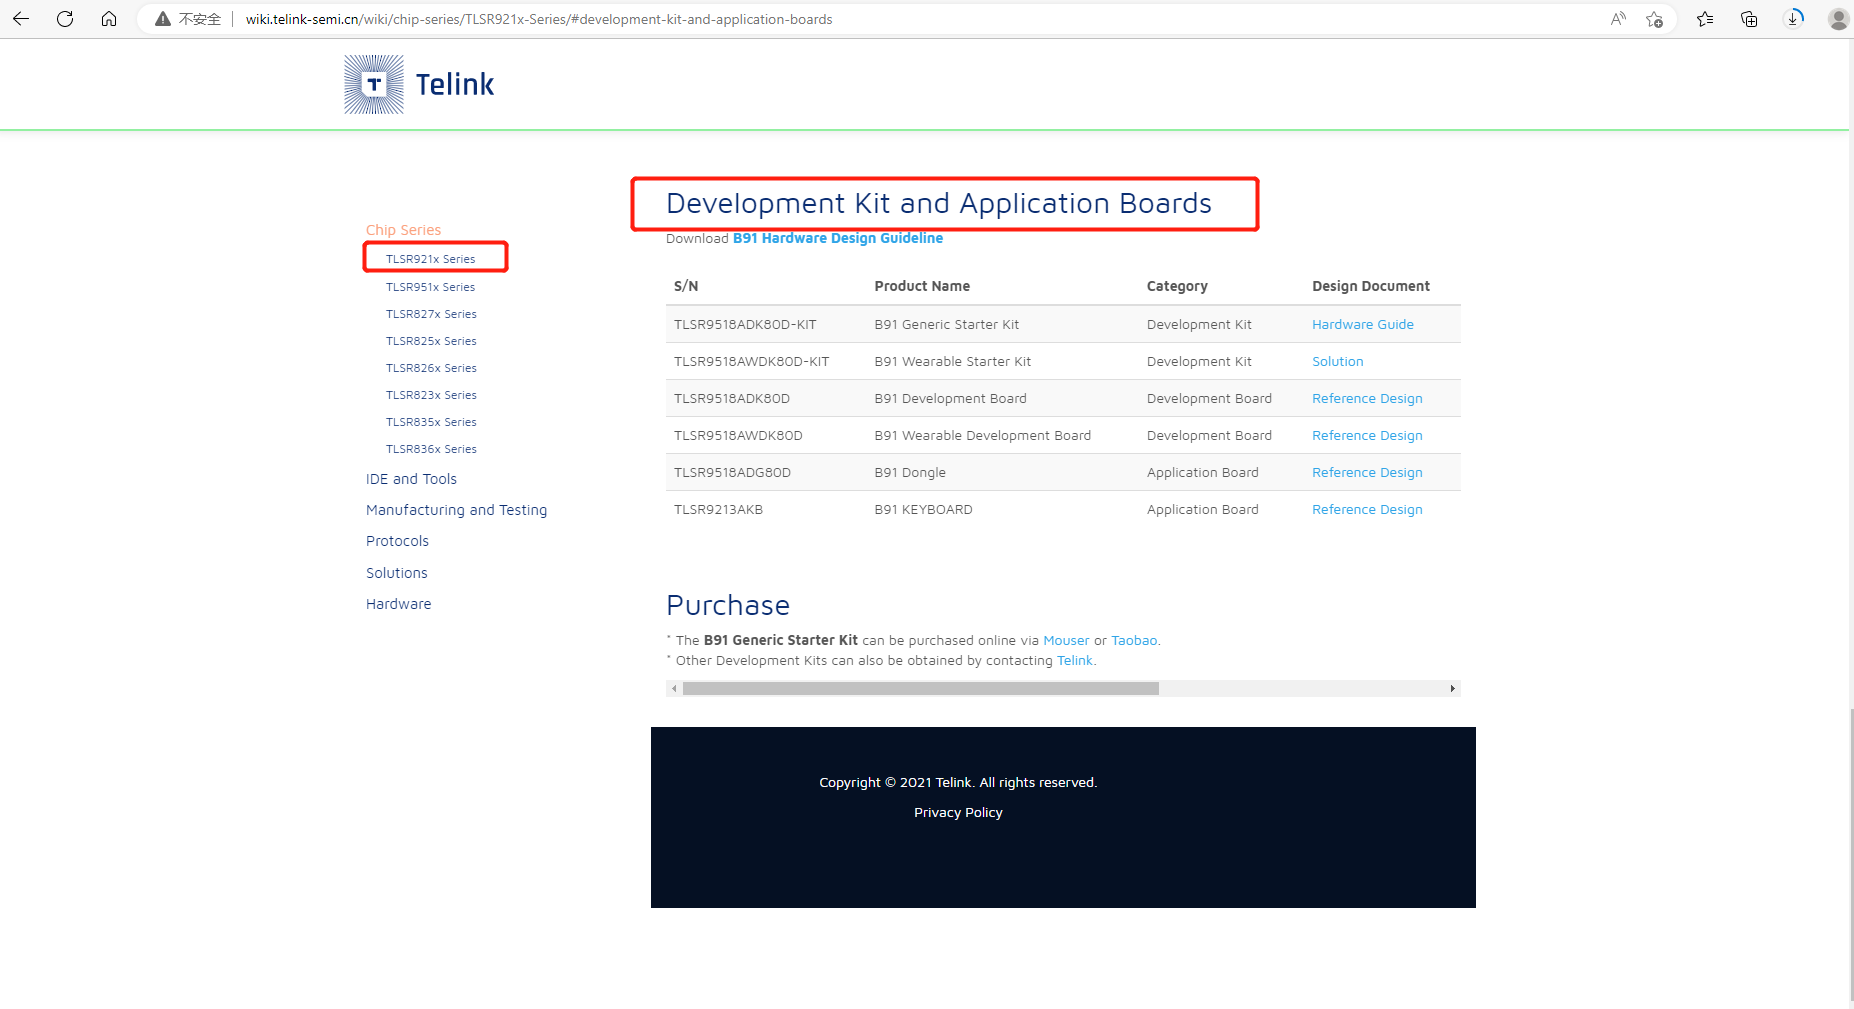Open the browser profile menu

(1838, 18)
